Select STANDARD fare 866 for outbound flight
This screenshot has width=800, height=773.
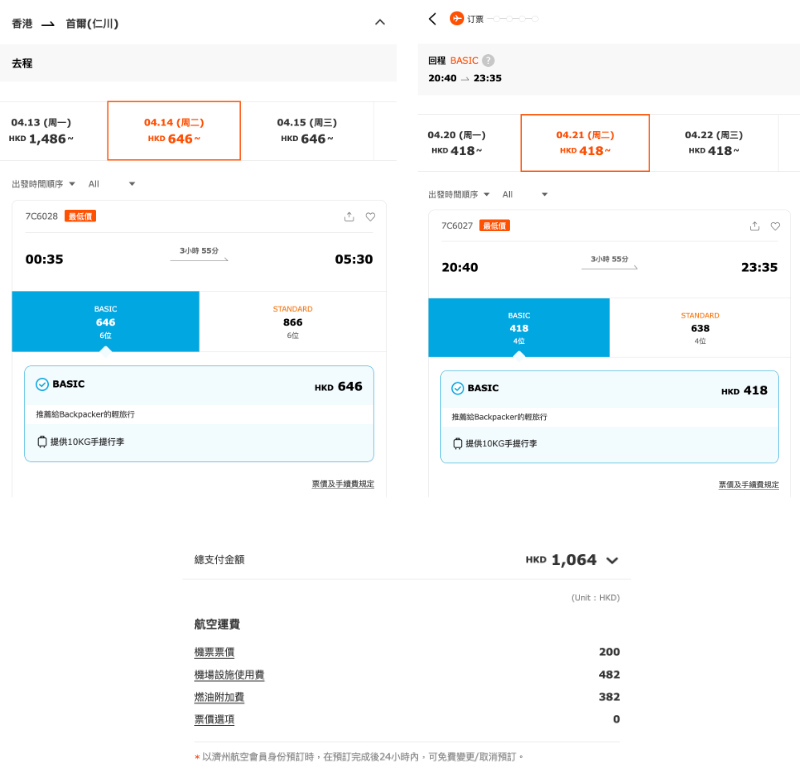pos(292,321)
